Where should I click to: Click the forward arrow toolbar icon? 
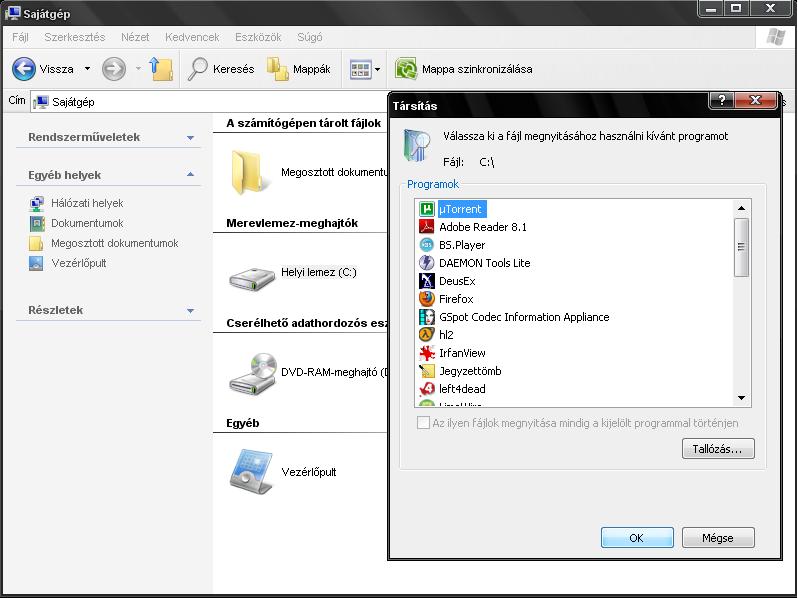click(x=113, y=69)
